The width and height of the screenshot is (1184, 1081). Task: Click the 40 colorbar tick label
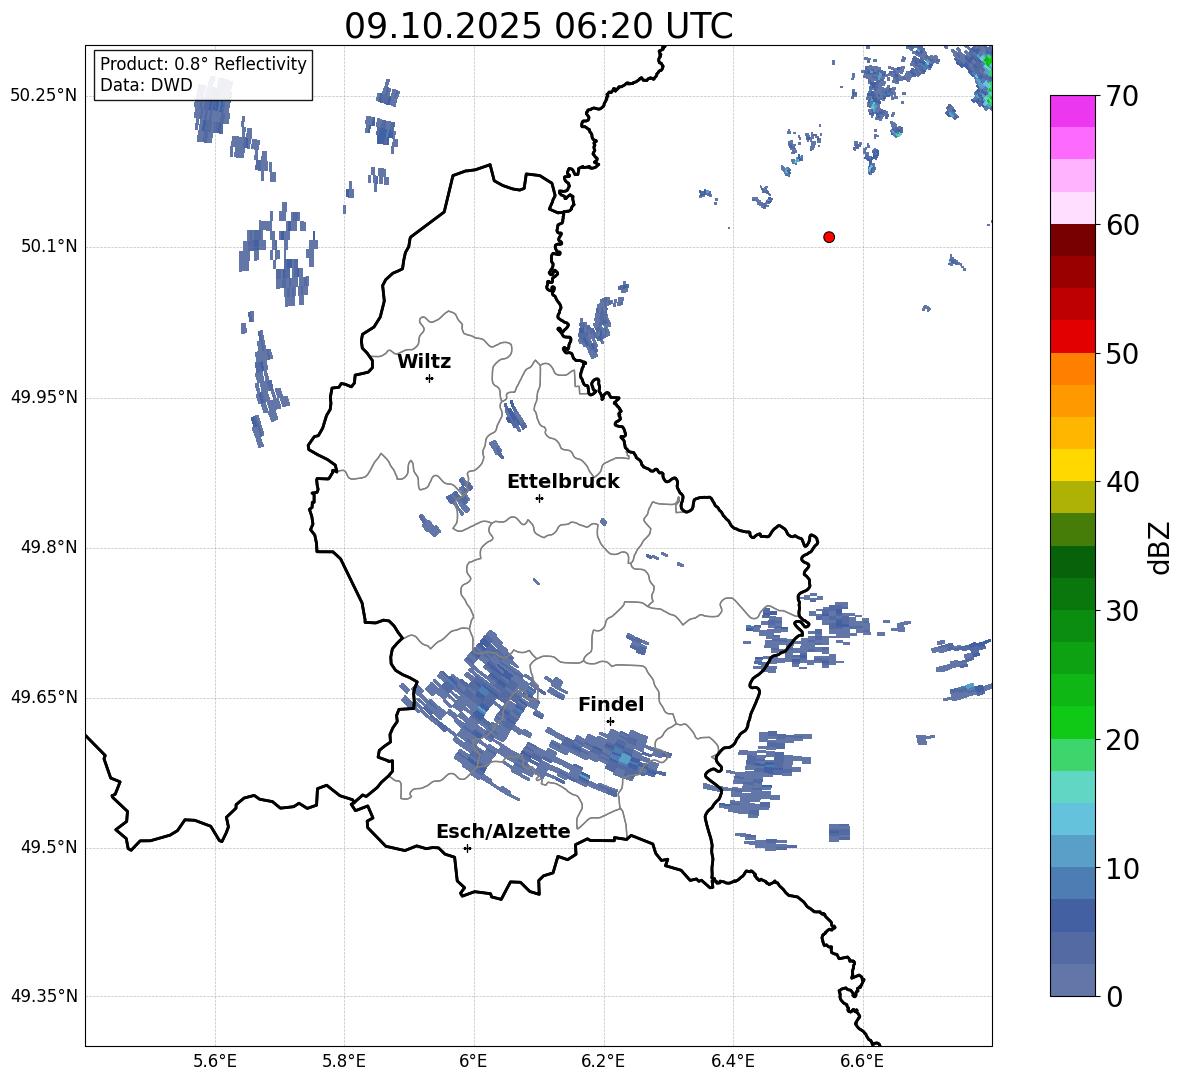click(1121, 482)
